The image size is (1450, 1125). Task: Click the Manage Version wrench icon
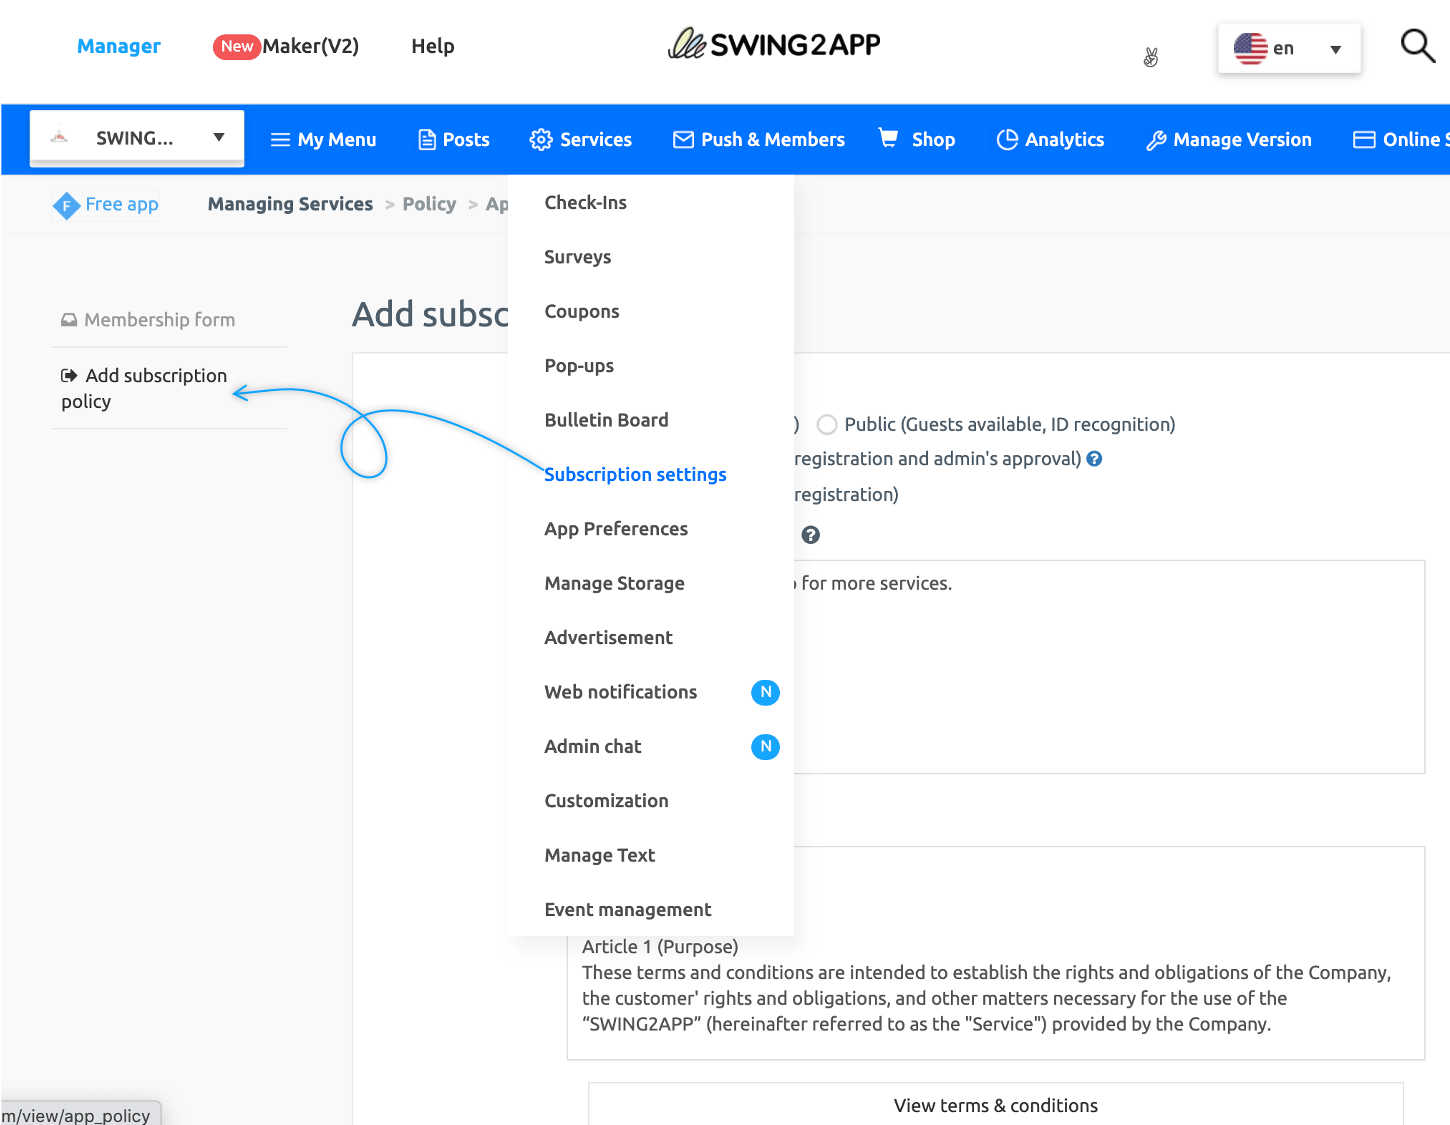[1156, 140]
